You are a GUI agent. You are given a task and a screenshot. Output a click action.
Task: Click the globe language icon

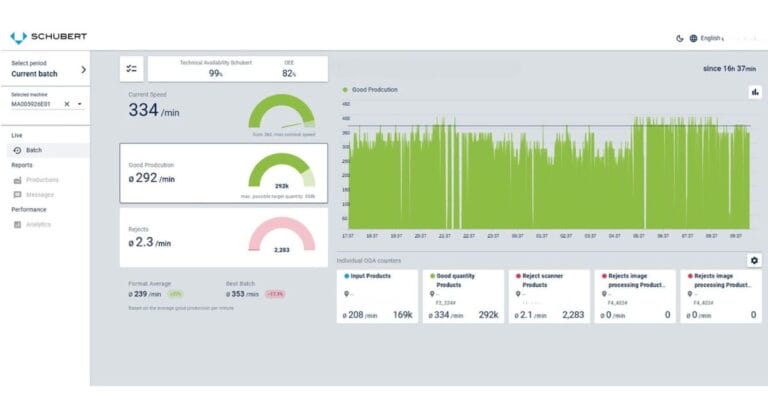[693, 38]
